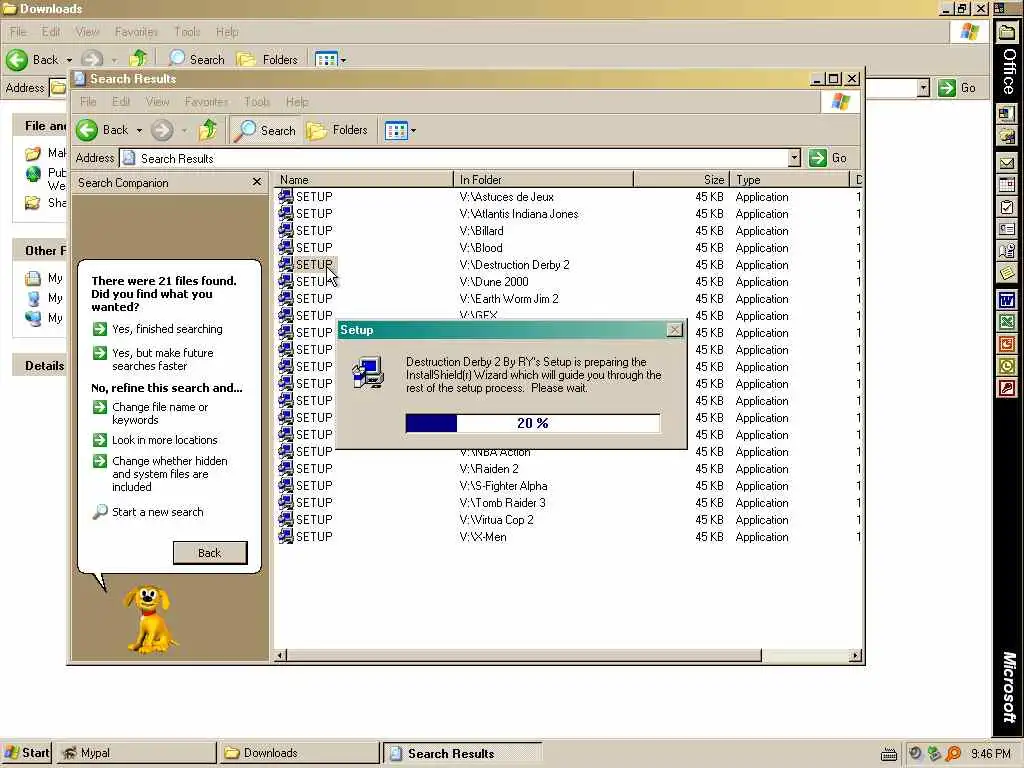Select SETUP icon in V:\Blood row
Image resolution: width=1024 pixels, height=768 pixels.
pyautogui.click(x=285, y=248)
